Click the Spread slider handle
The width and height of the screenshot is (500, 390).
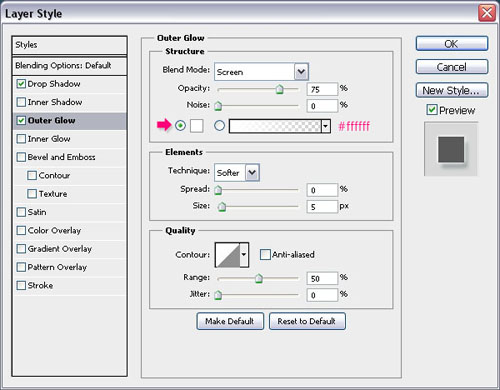(218, 190)
